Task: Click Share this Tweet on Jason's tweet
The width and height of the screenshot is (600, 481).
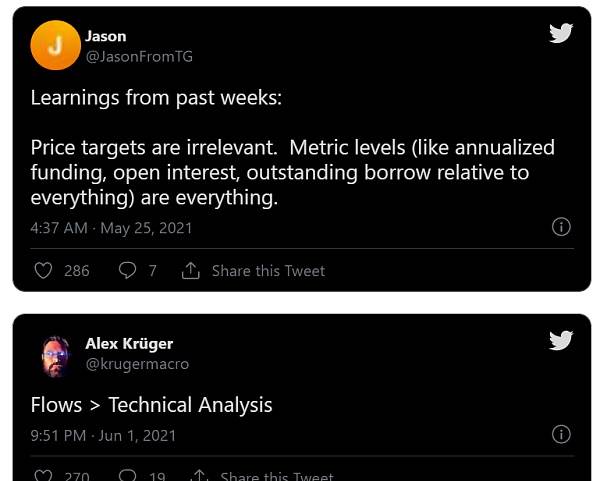Action: pyautogui.click(x=269, y=271)
